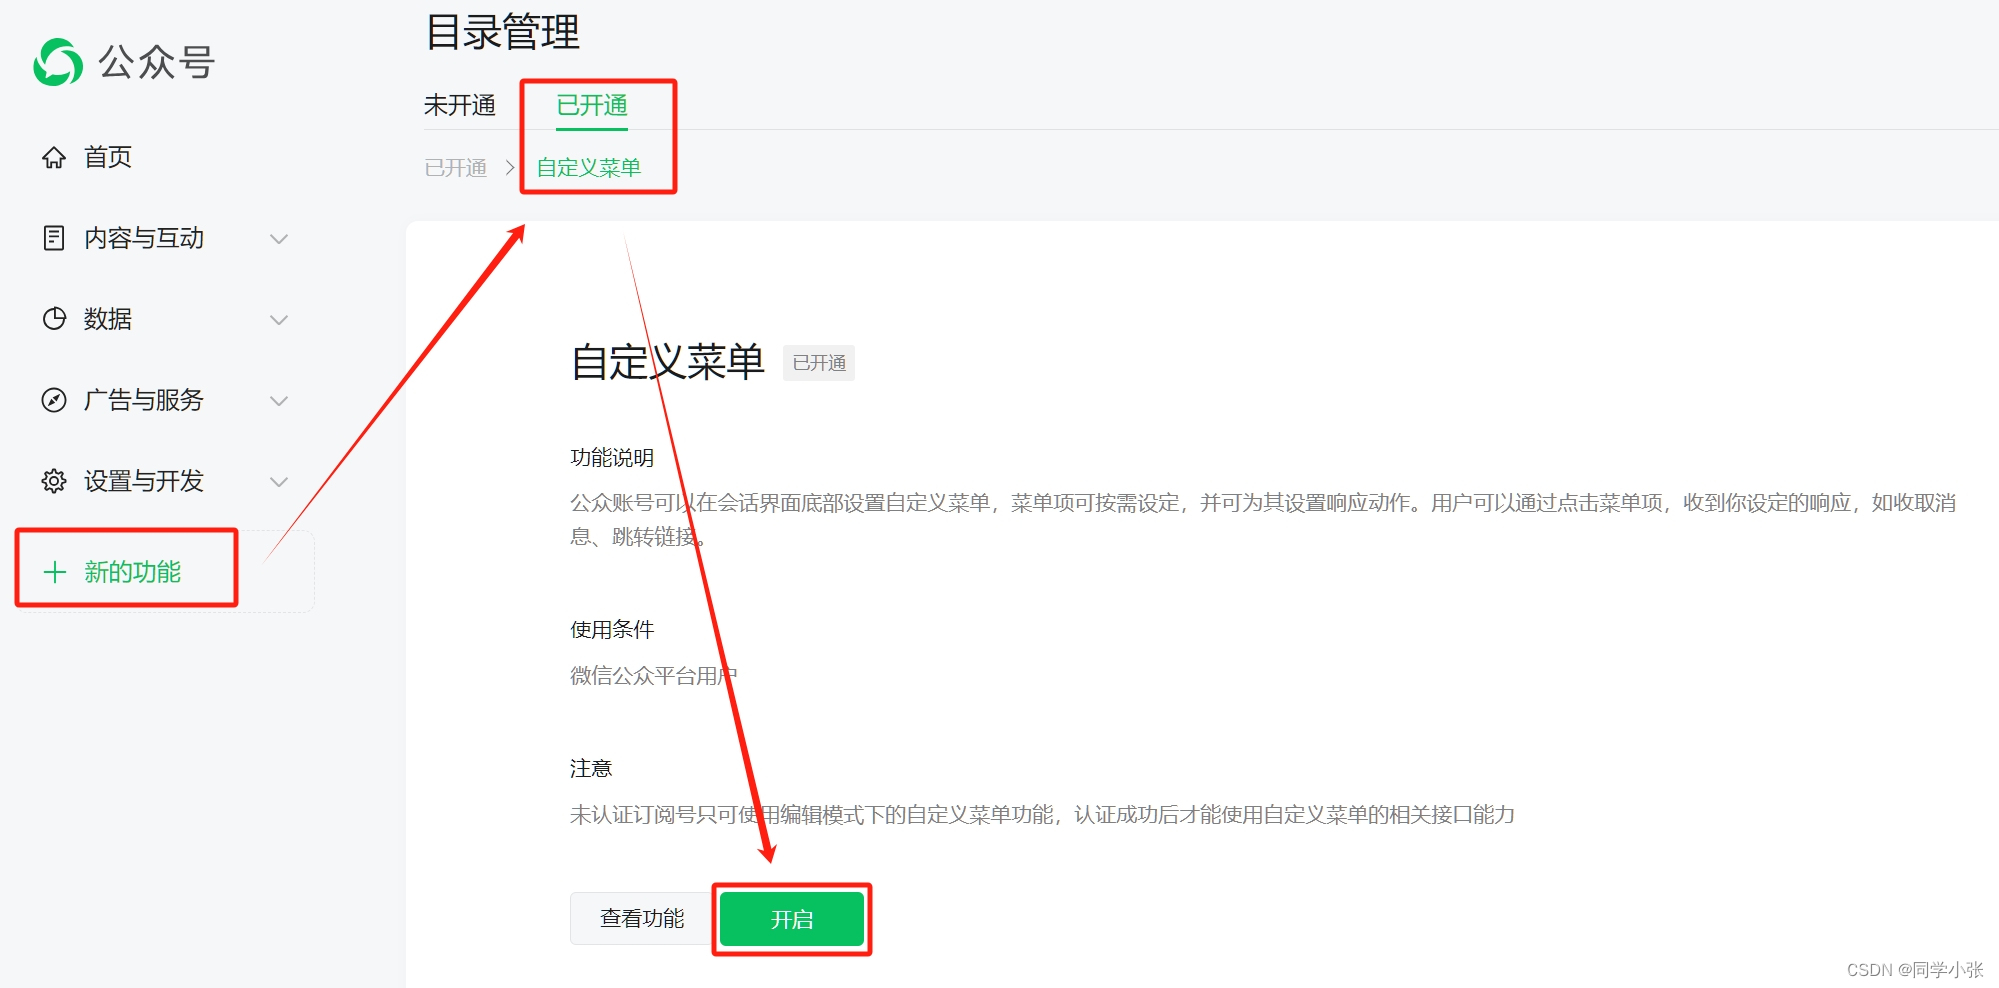Click the green 开启 button
The height and width of the screenshot is (988, 1999).
[791, 918]
